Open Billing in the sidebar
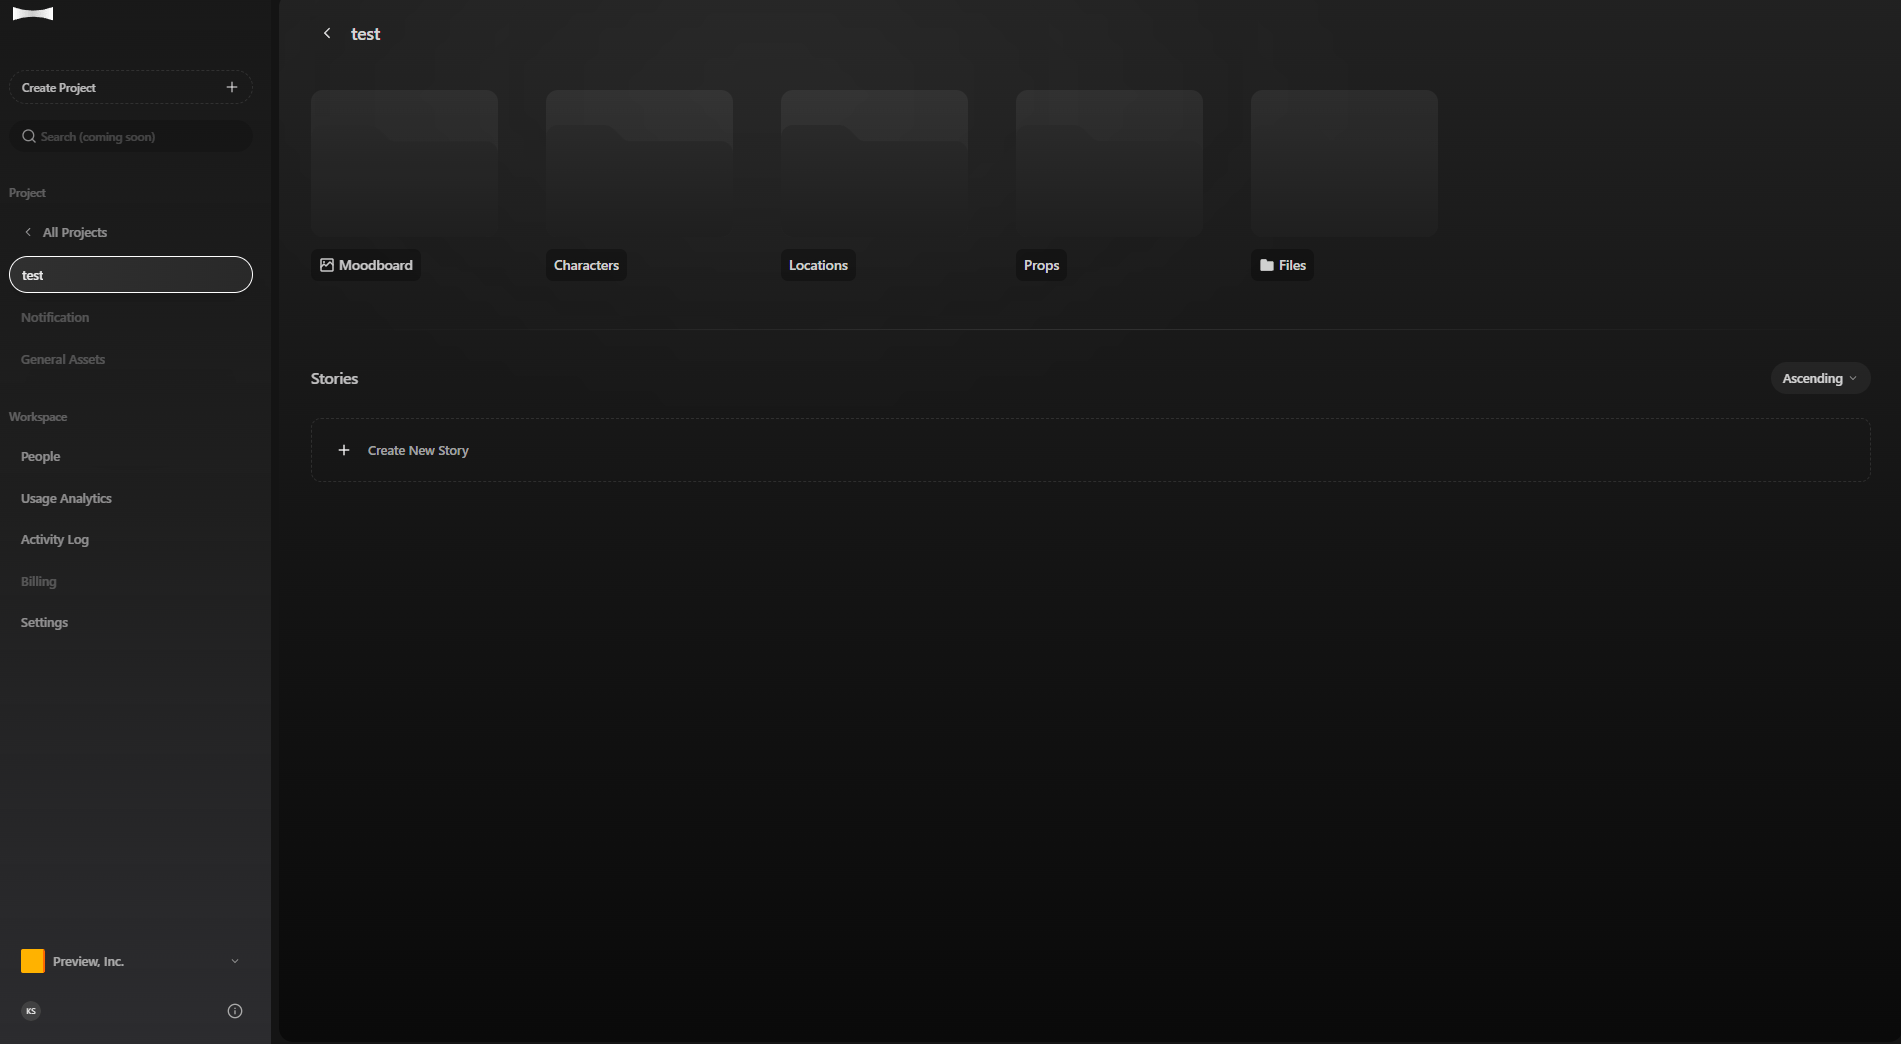Image resolution: width=1901 pixels, height=1044 pixels. click(39, 581)
